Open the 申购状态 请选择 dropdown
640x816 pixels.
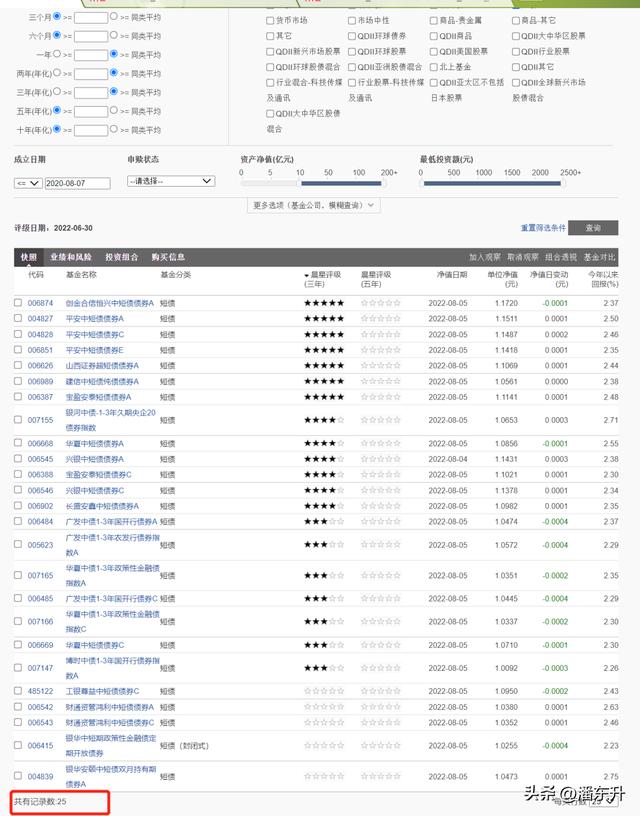(x=171, y=181)
